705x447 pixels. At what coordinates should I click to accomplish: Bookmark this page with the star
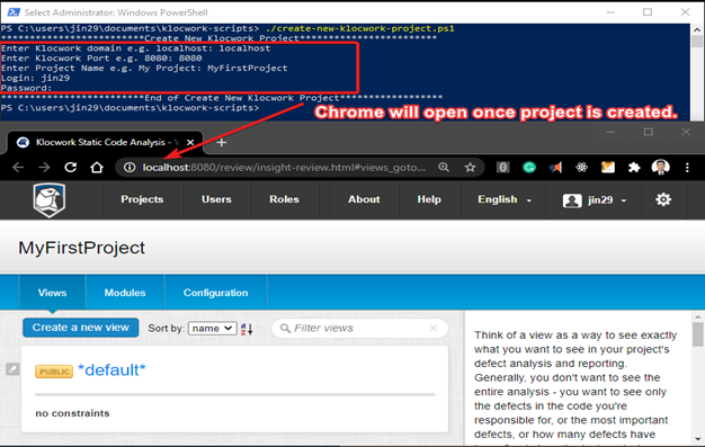(x=470, y=167)
